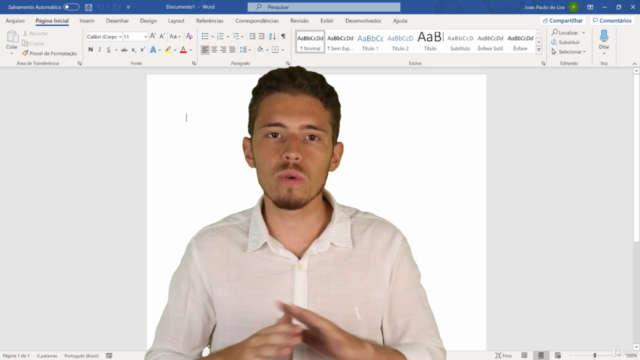Justify the text

[232, 50]
